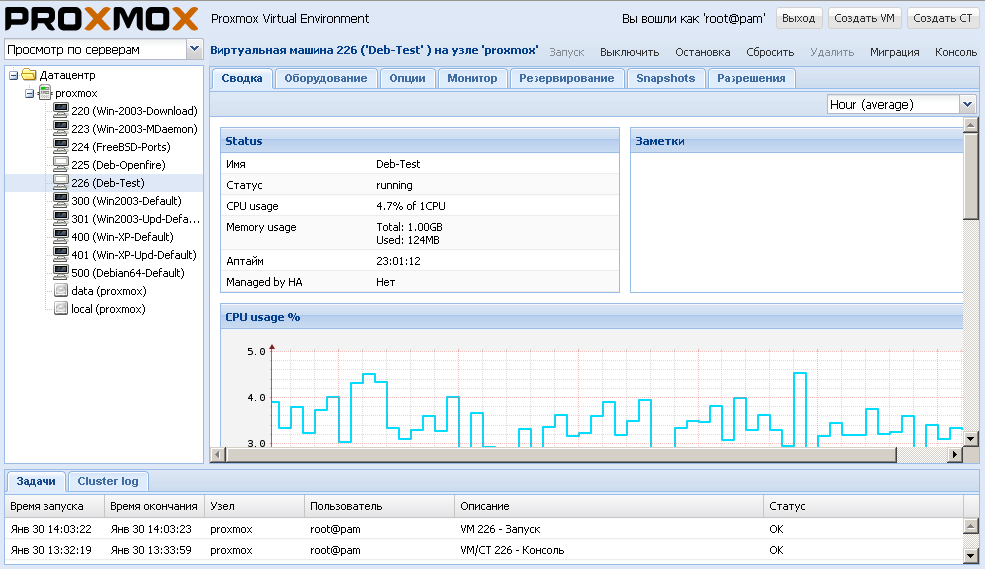Open the Монитор tab

[x=472, y=79]
